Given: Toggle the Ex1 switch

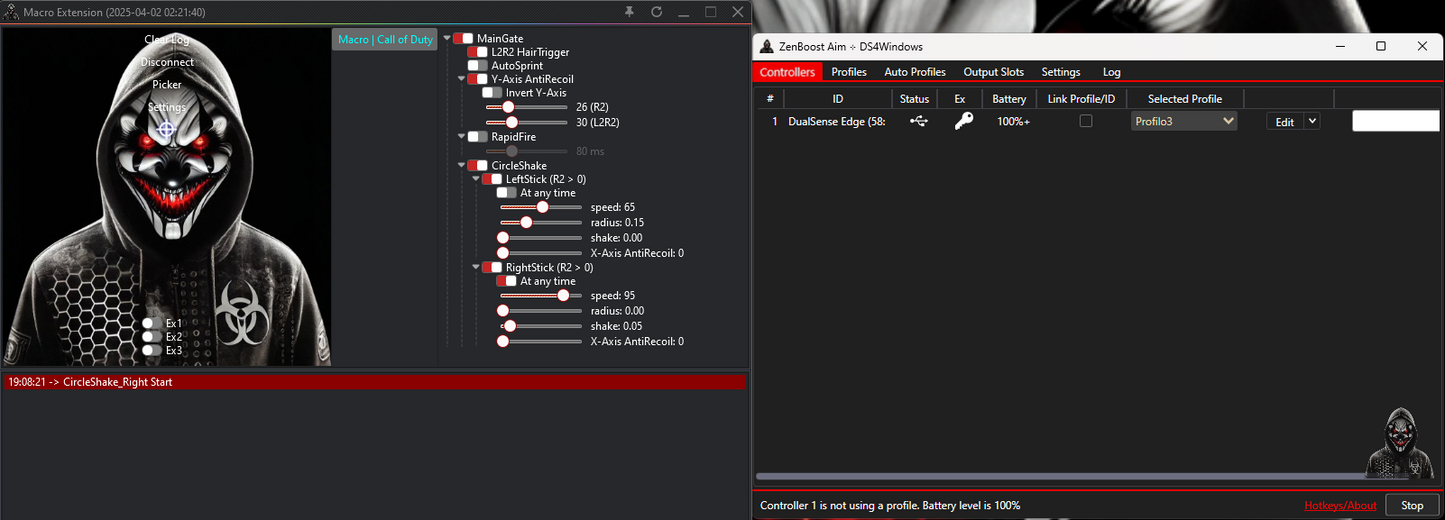Looking at the screenshot, I should [x=152, y=323].
